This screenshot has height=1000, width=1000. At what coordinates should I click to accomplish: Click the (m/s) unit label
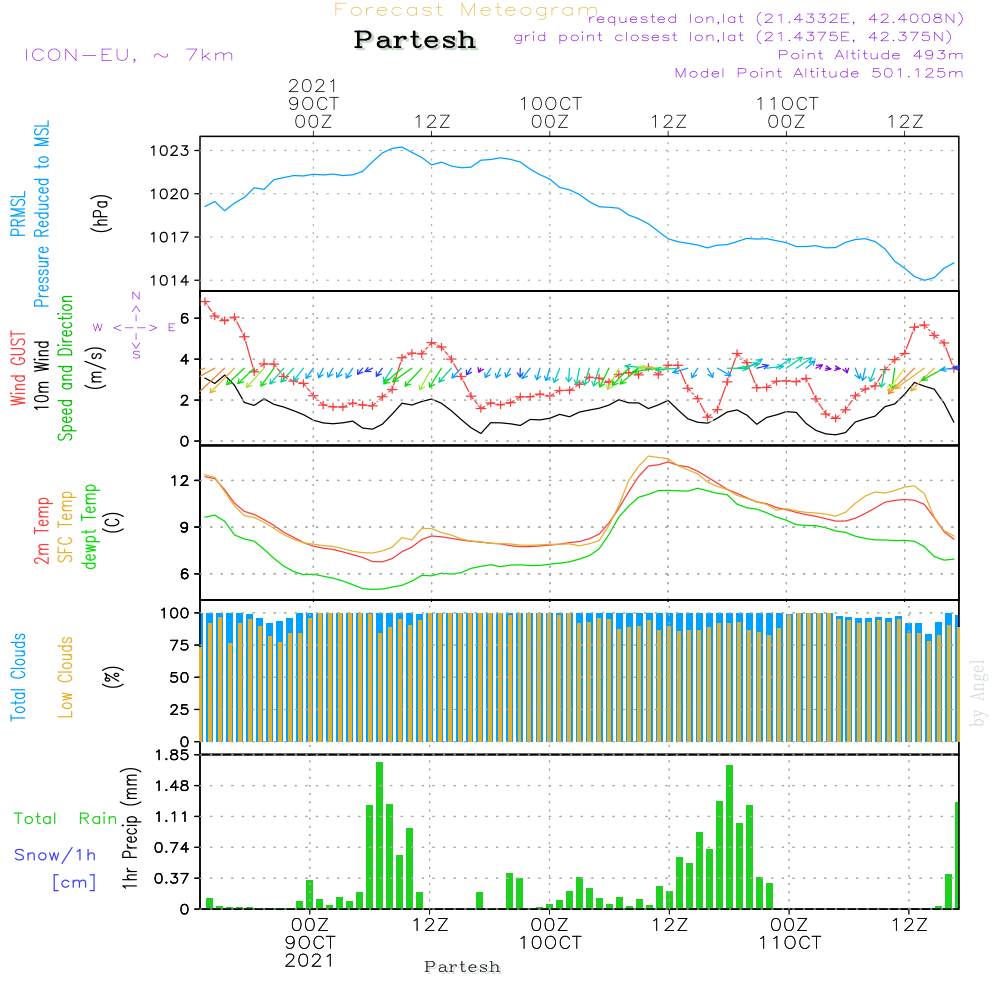click(x=96, y=368)
